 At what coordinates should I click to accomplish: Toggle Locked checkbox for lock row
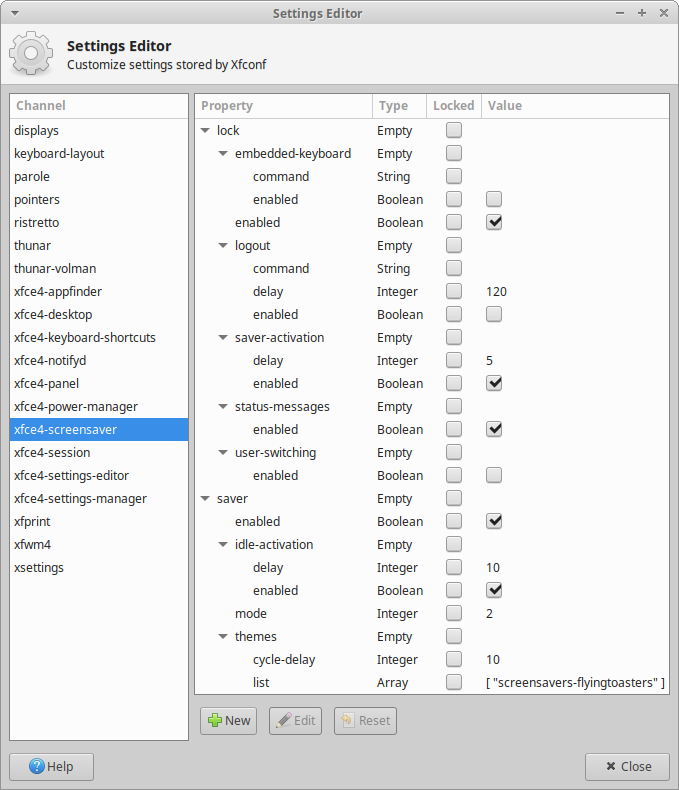454,130
